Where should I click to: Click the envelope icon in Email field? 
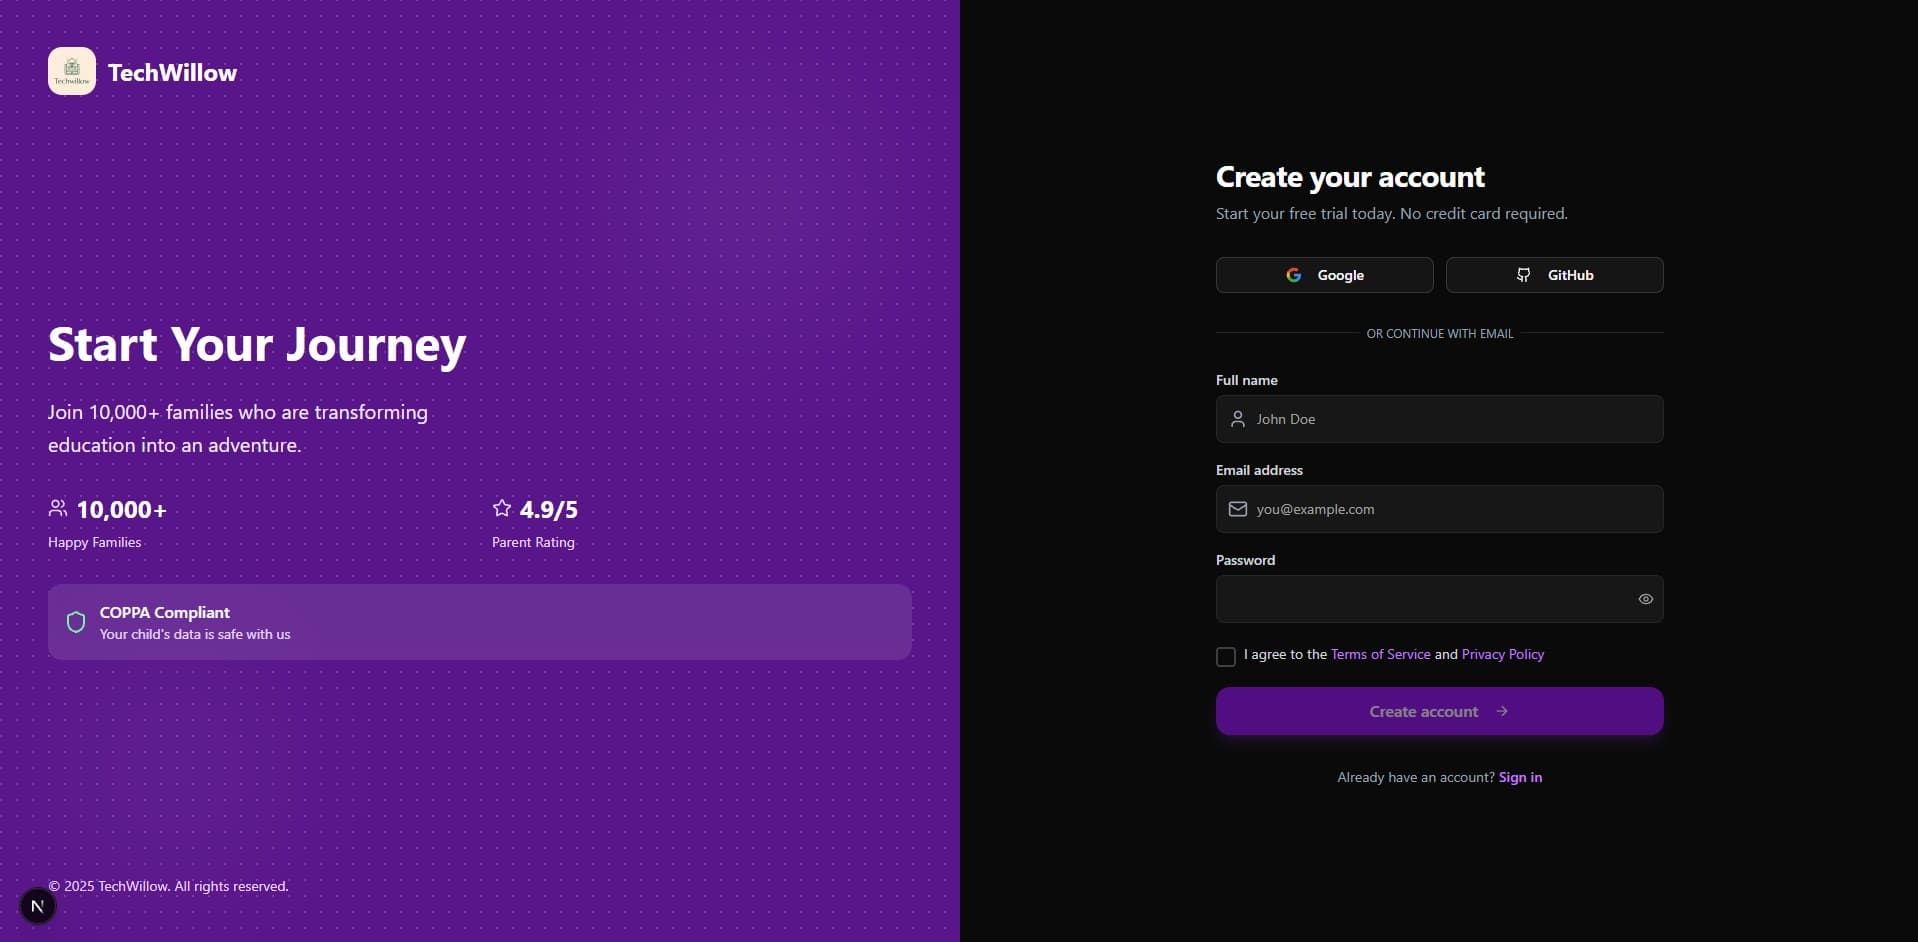(1237, 509)
